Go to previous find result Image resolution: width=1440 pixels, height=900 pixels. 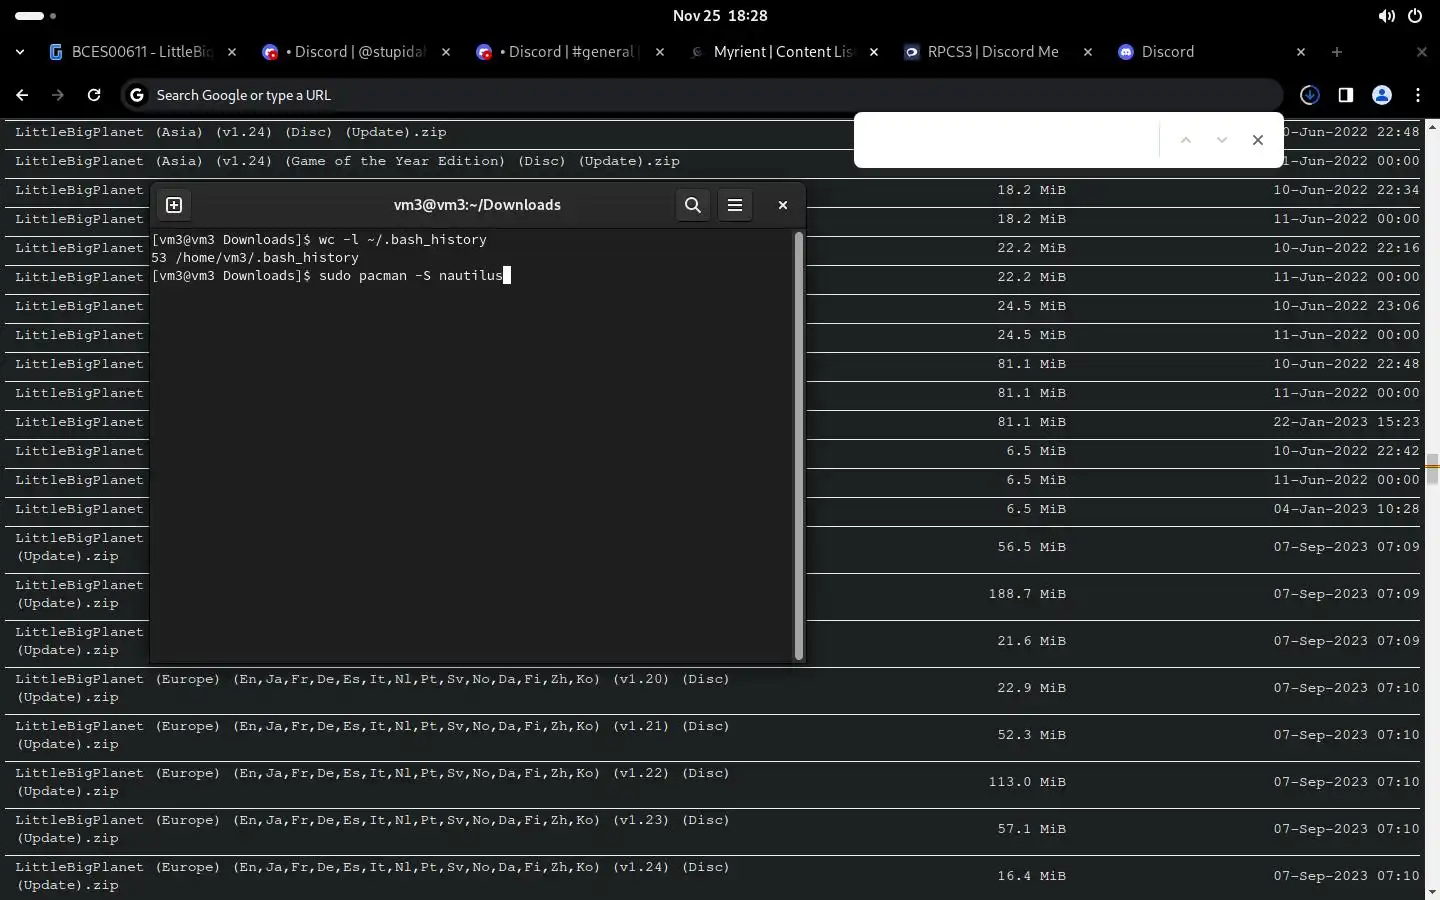(1186, 140)
